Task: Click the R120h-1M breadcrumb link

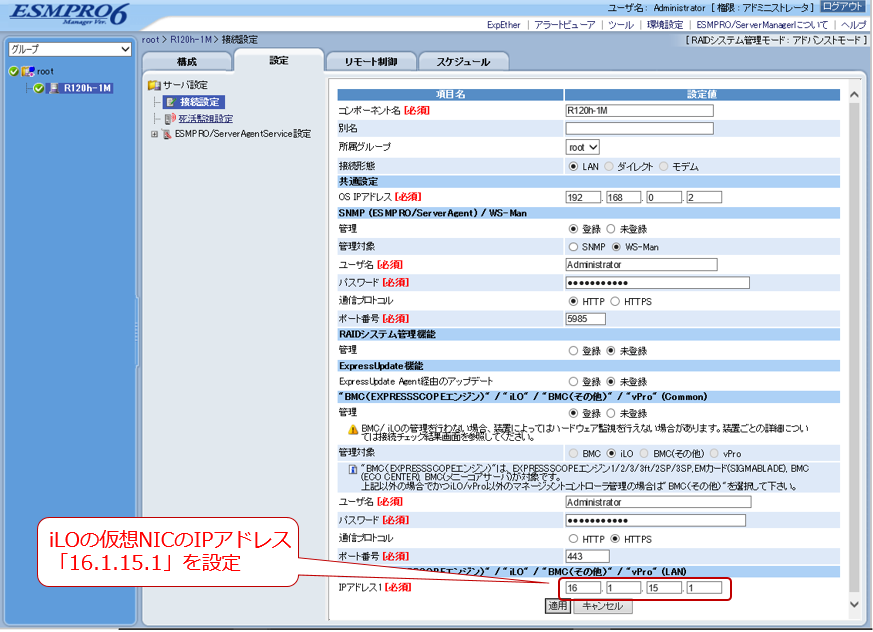Action: click(x=191, y=40)
